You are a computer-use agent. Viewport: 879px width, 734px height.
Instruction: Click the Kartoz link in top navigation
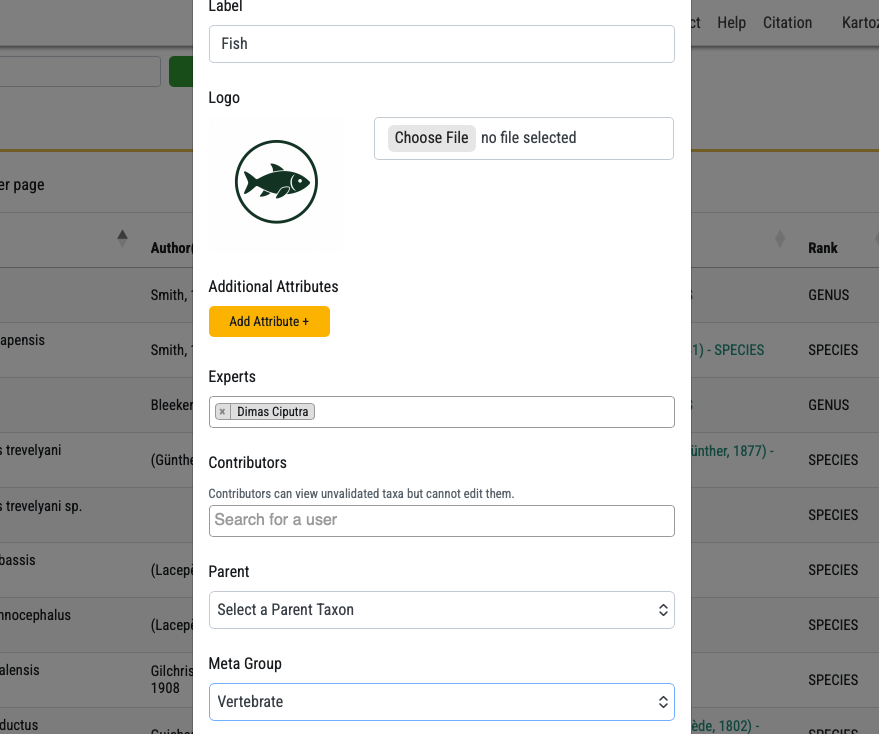coord(860,23)
